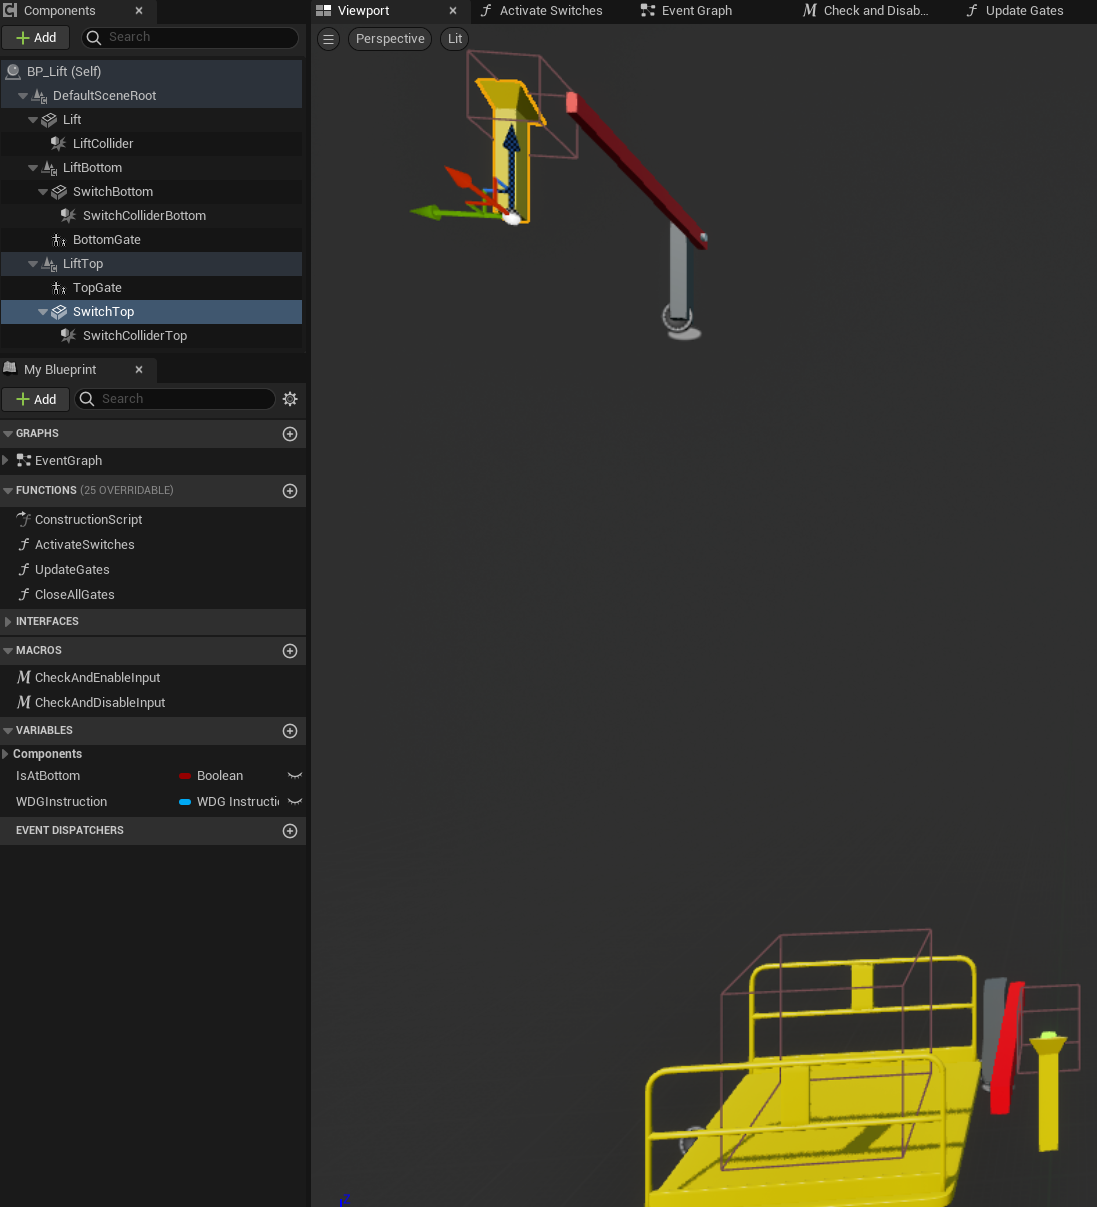Image resolution: width=1097 pixels, height=1207 pixels.
Task: Expand the EventGraph entry
Action: point(6,461)
